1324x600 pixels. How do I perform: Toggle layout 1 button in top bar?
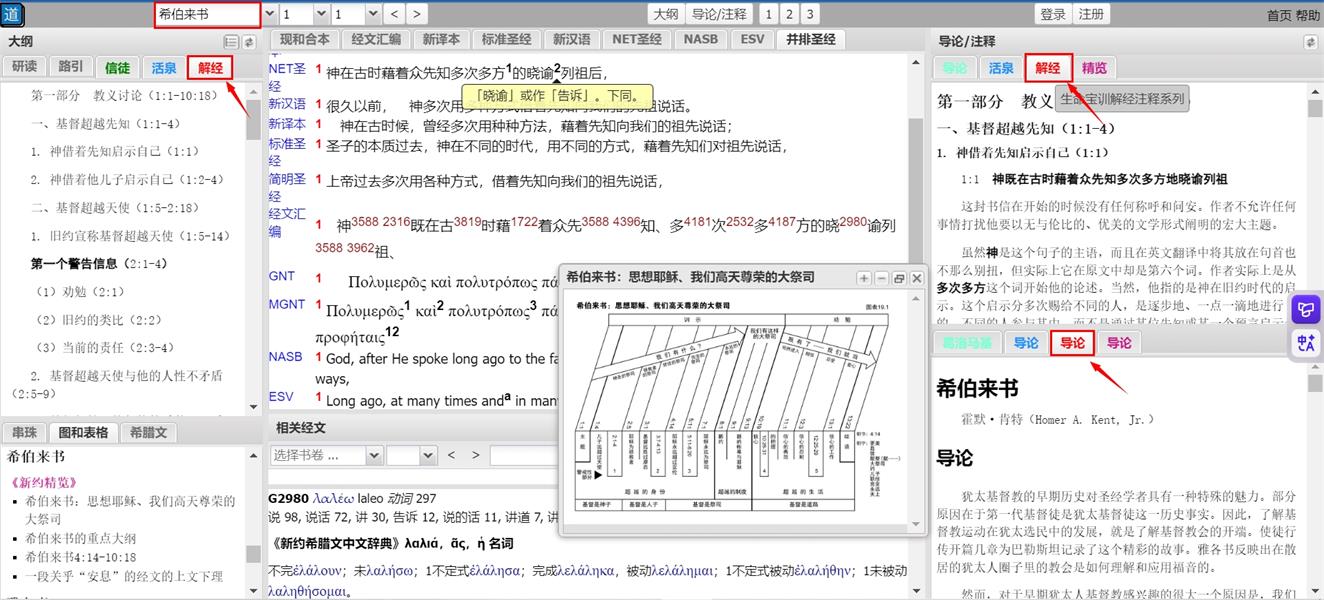pyautogui.click(x=767, y=14)
